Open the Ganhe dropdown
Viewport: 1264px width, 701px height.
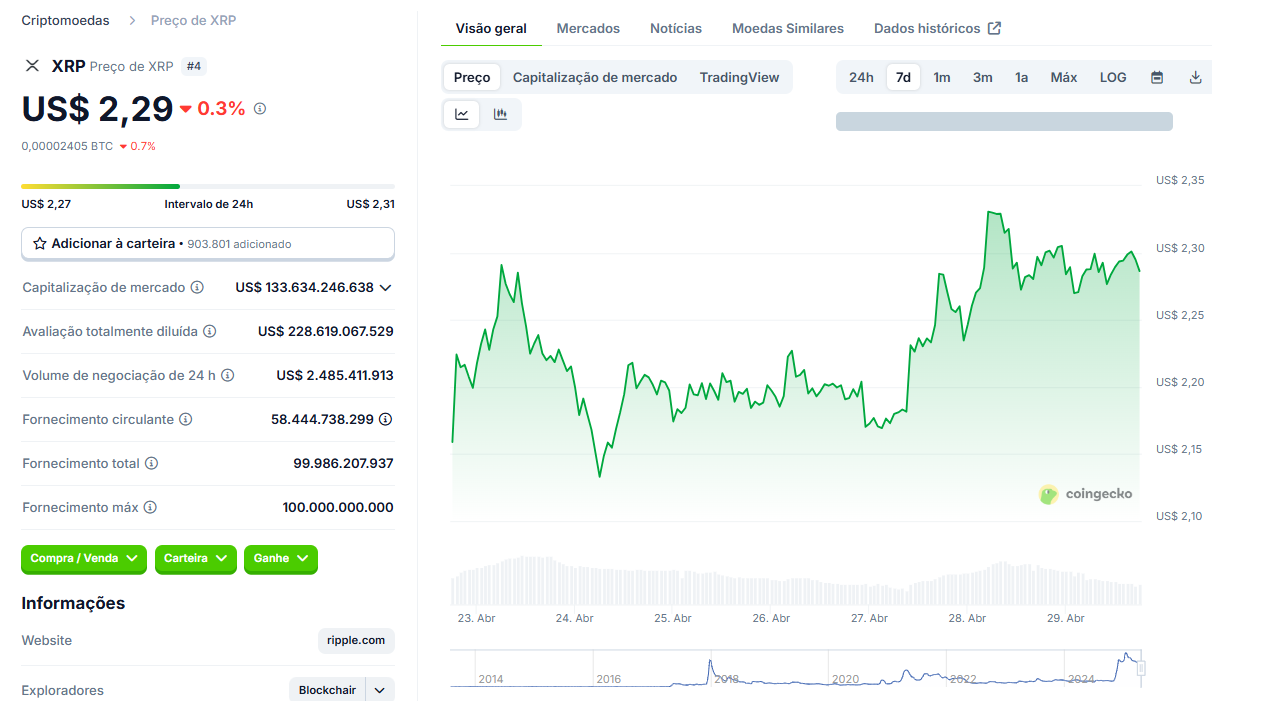[281, 558]
